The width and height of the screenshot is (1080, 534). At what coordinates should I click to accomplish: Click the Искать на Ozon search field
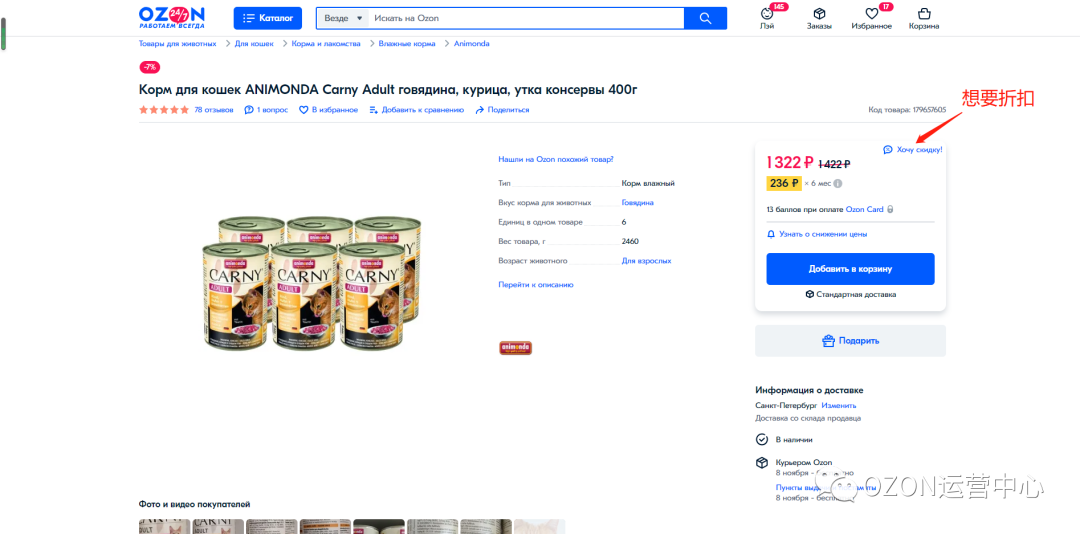click(x=526, y=18)
